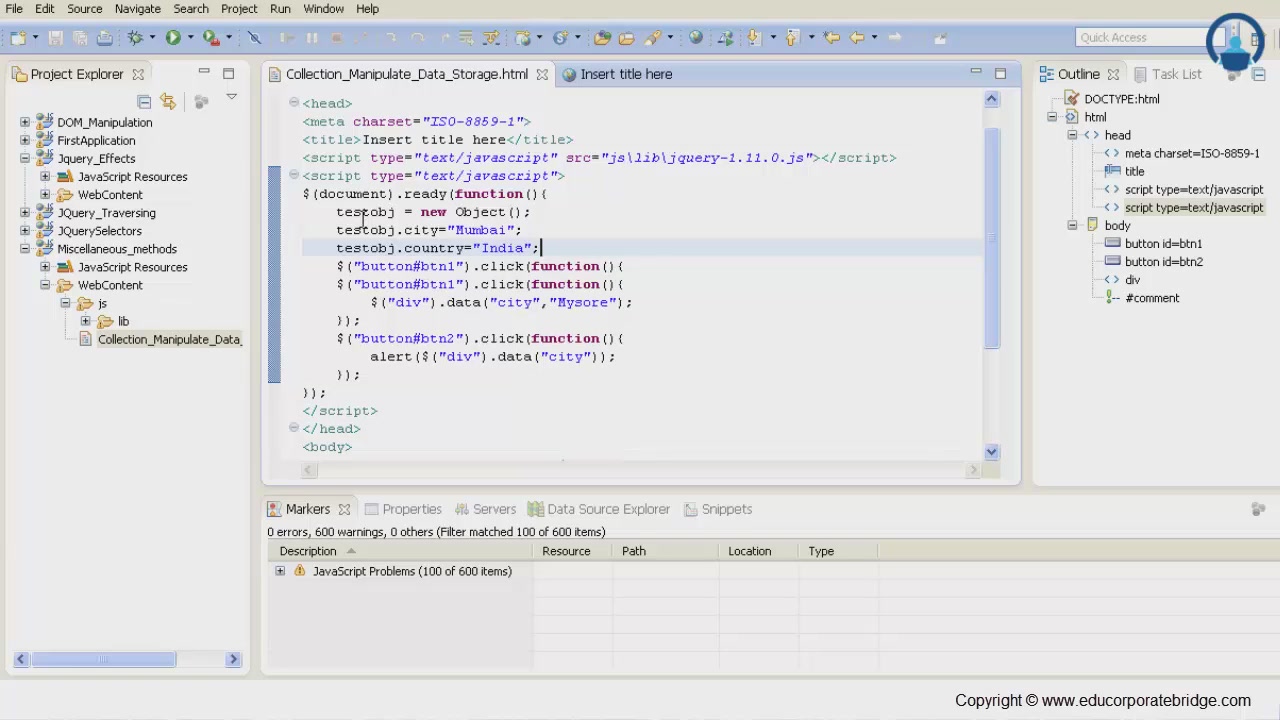
Task: Click the Skip All Breakpoints icon
Action: 254,38
